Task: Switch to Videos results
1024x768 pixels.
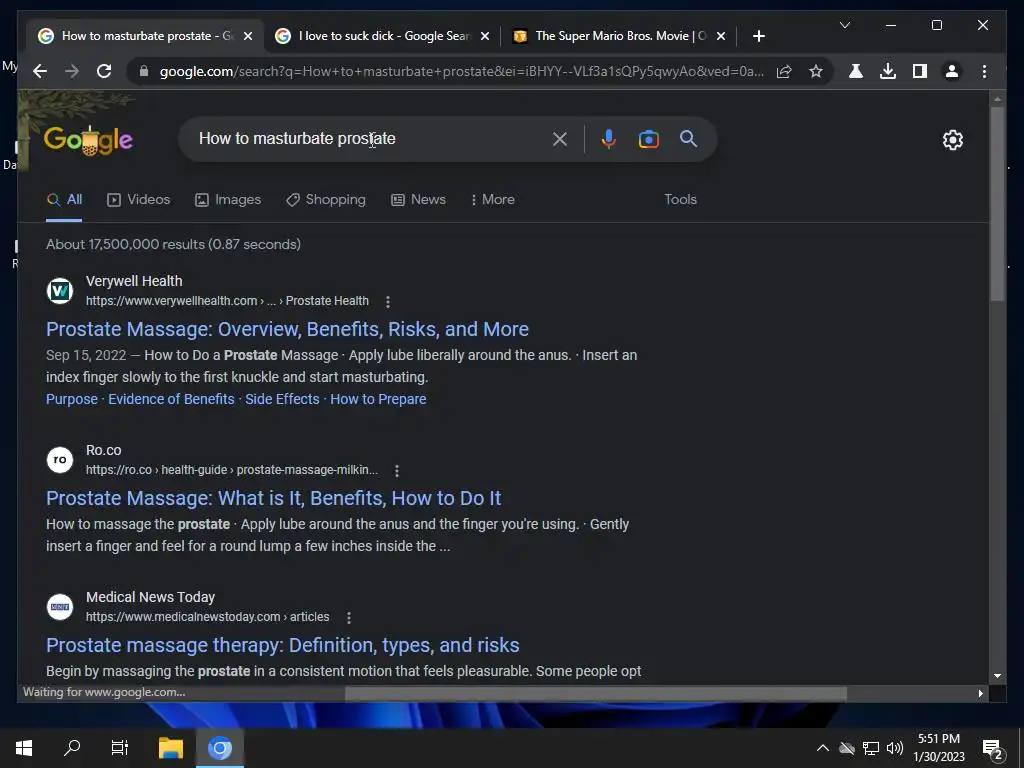Action: (x=138, y=200)
